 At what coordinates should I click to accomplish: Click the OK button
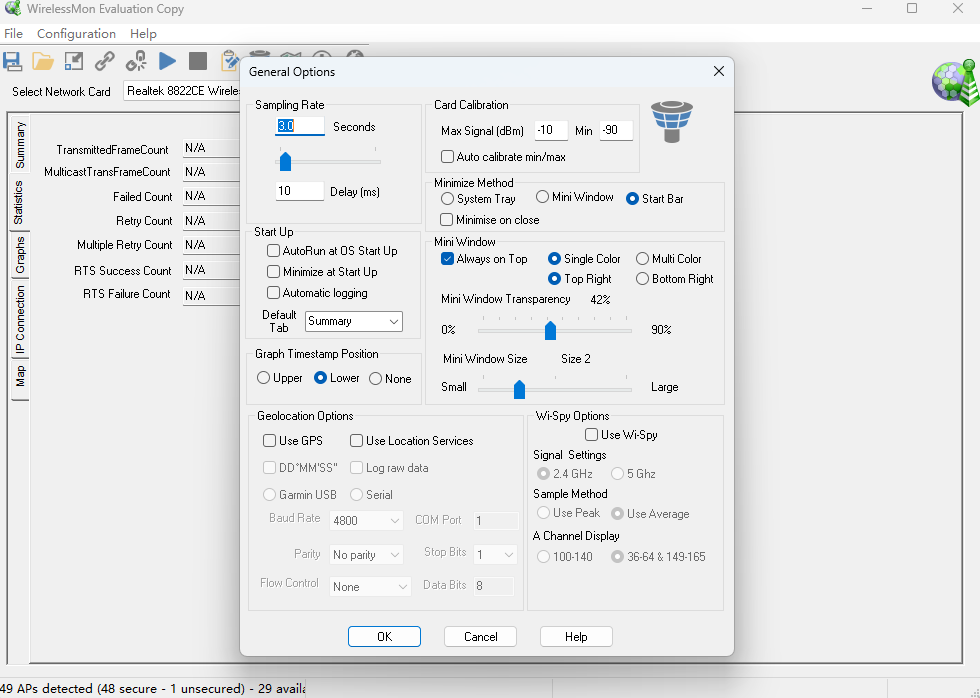384,637
